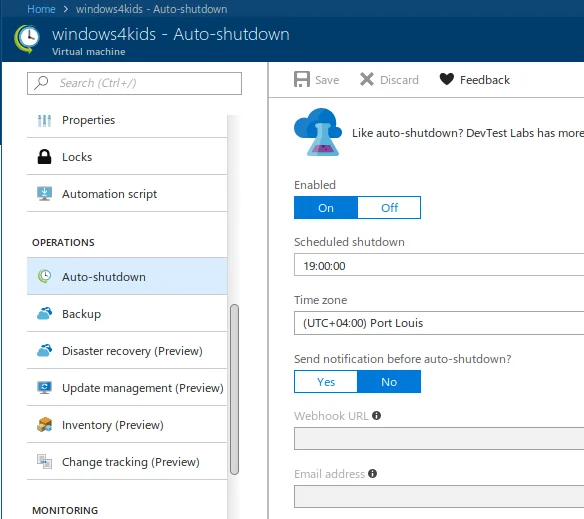The width and height of the screenshot is (584, 519).
Task: Click the sidebar vertical scrollbar thumb
Action: coord(234,389)
